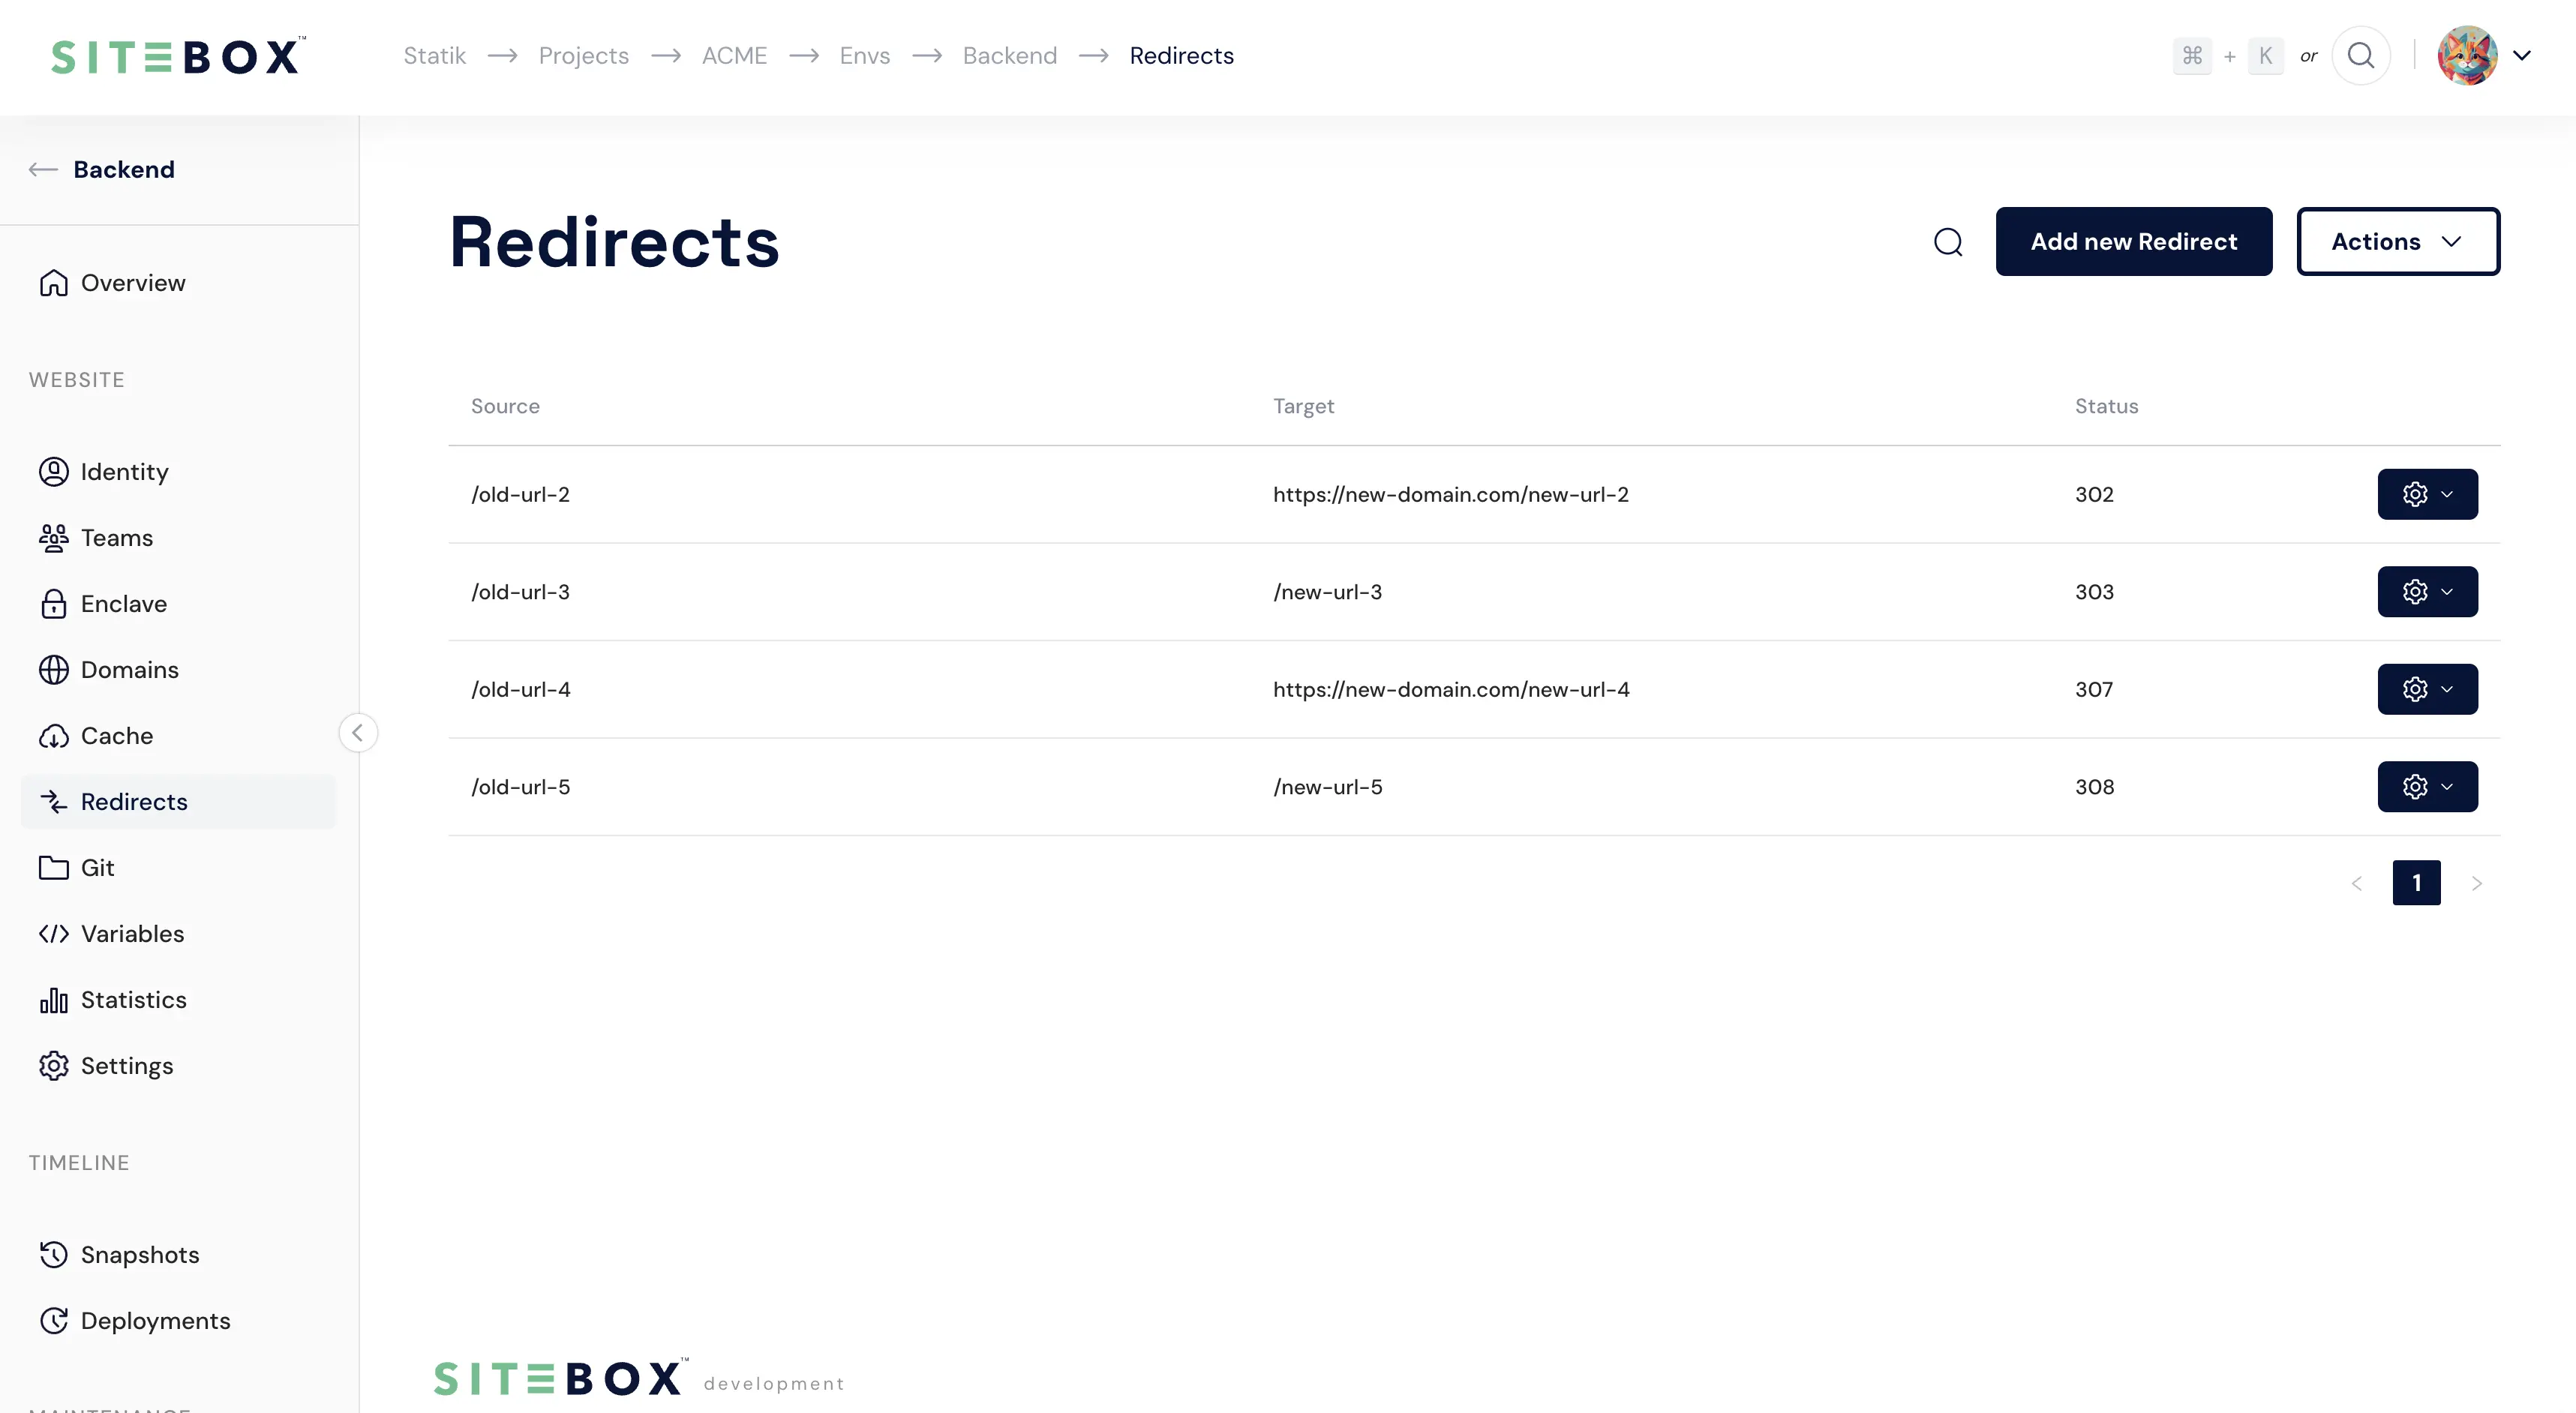The height and width of the screenshot is (1413, 2576).
Task: Click the Domains icon in sidebar
Action: click(x=54, y=670)
